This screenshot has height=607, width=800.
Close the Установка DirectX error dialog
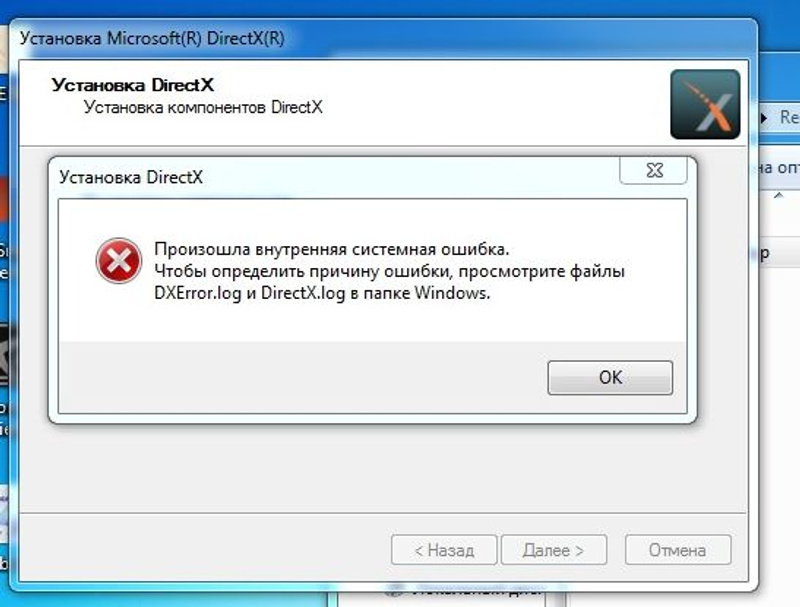point(654,170)
